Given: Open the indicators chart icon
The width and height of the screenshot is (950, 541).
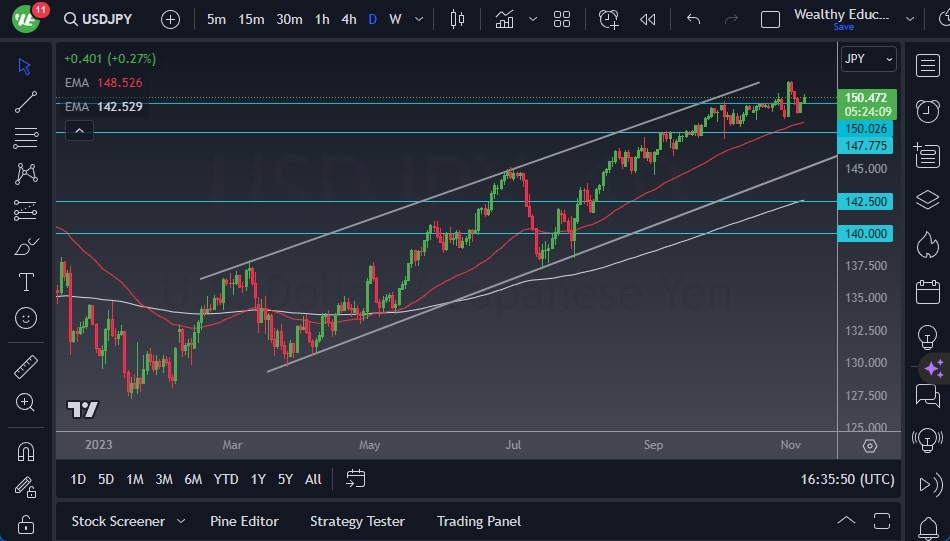Looking at the screenshot, I should [x=504, y=19].
